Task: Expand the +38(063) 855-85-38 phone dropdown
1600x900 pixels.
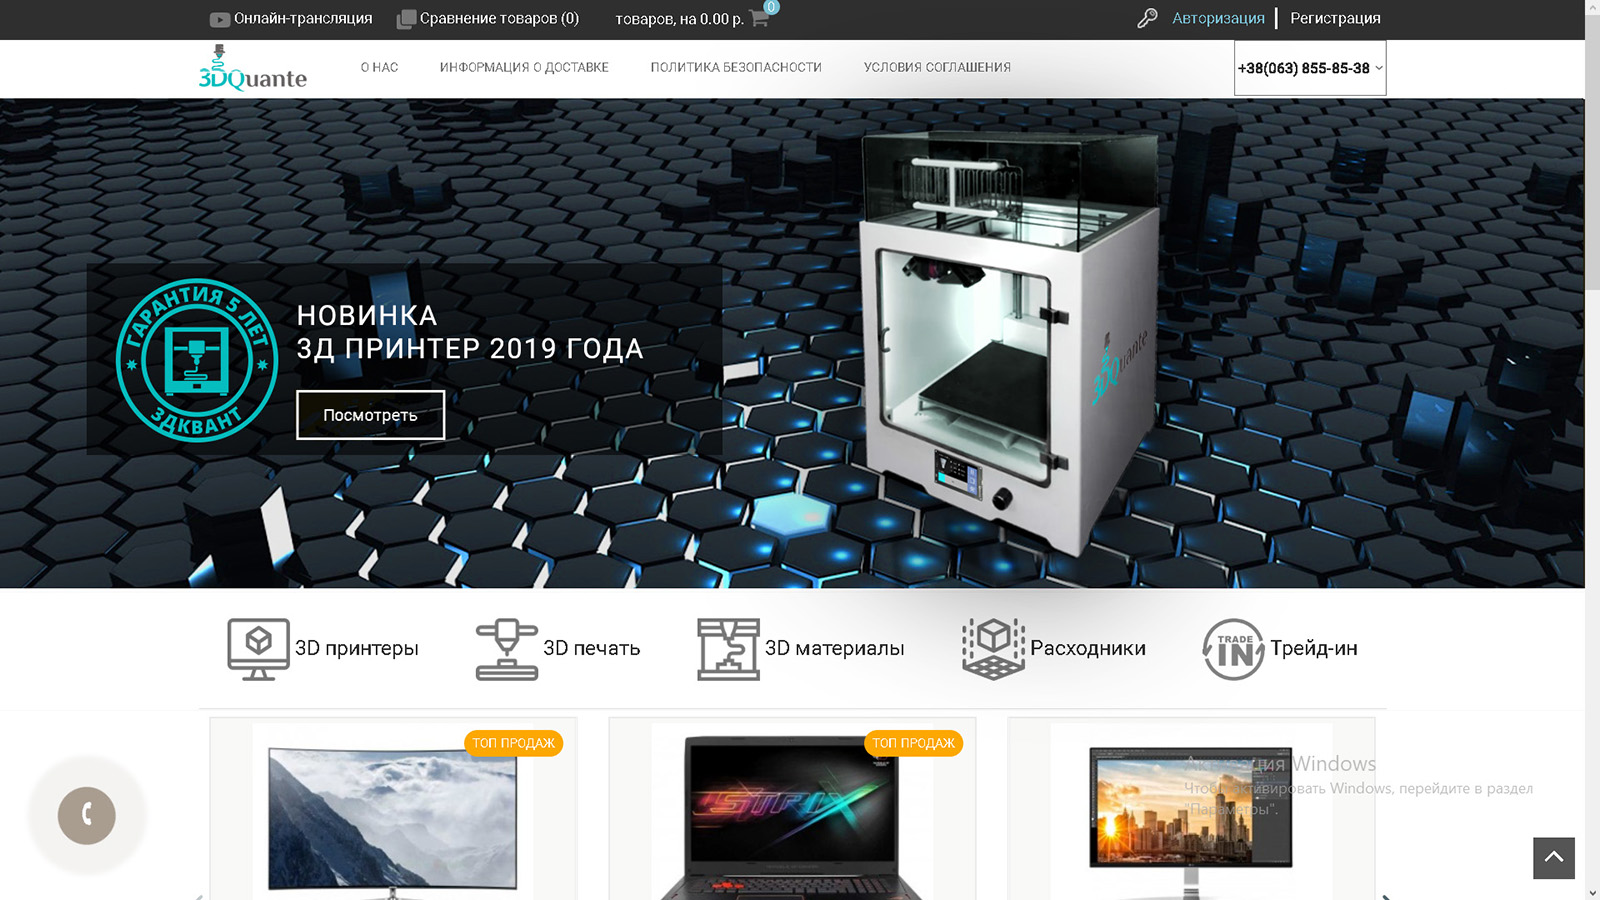Action: pos(1310,68)
